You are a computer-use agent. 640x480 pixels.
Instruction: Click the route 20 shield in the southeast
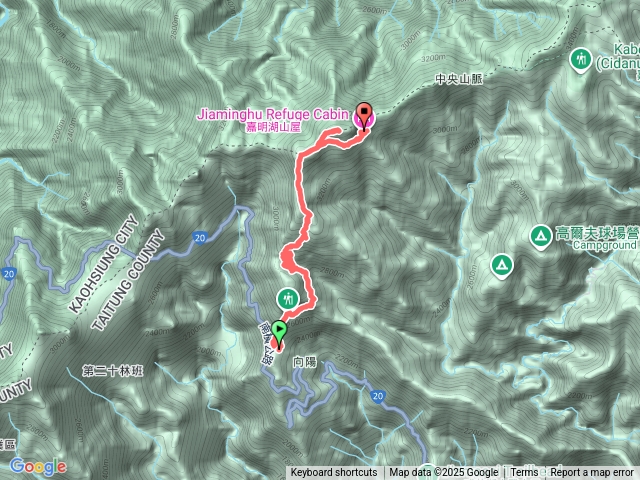pos(378,396)
